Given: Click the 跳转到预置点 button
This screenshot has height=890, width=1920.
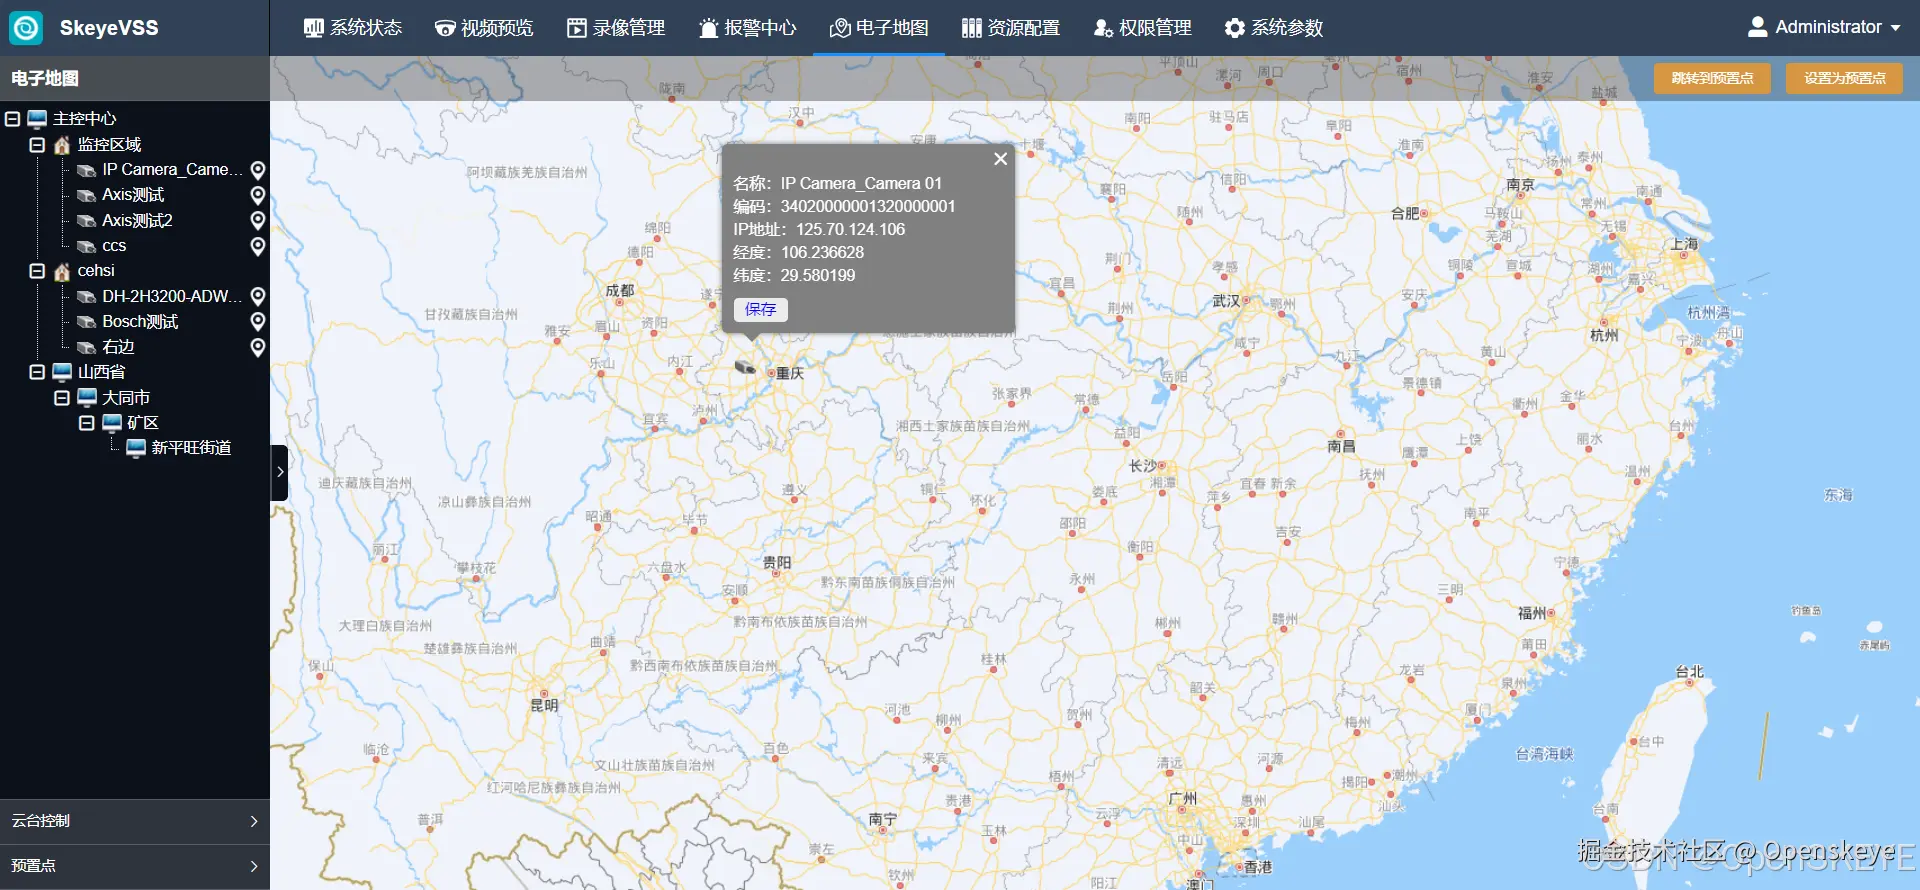Looking at the screenshot, I should (x=1712, y=78).
